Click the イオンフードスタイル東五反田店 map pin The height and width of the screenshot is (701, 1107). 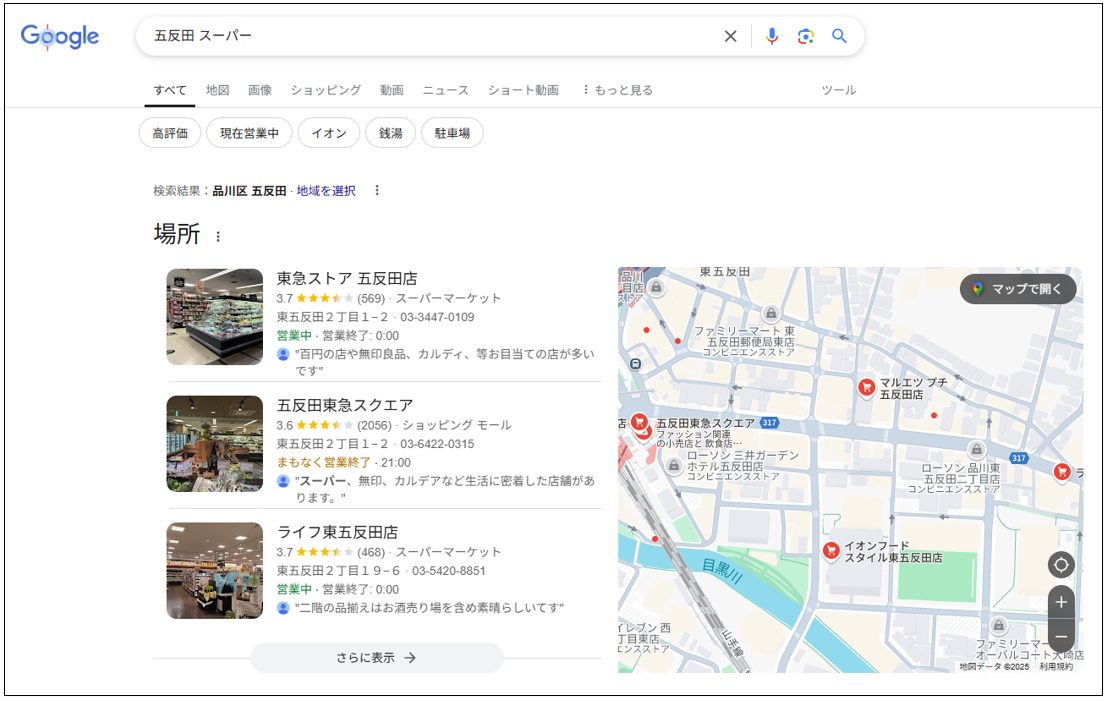pos(832,550)
